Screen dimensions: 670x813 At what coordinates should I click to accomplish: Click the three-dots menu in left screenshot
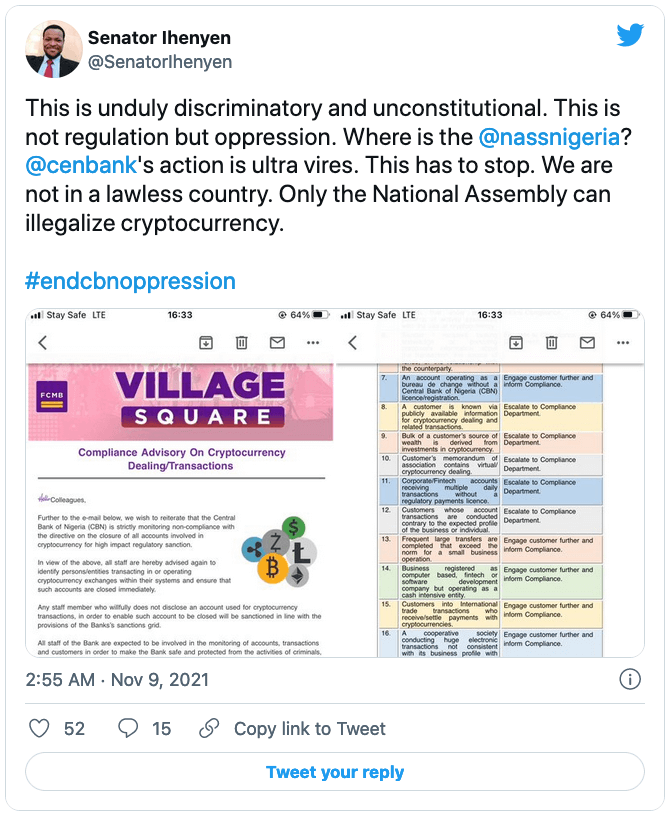click(313, 343)
